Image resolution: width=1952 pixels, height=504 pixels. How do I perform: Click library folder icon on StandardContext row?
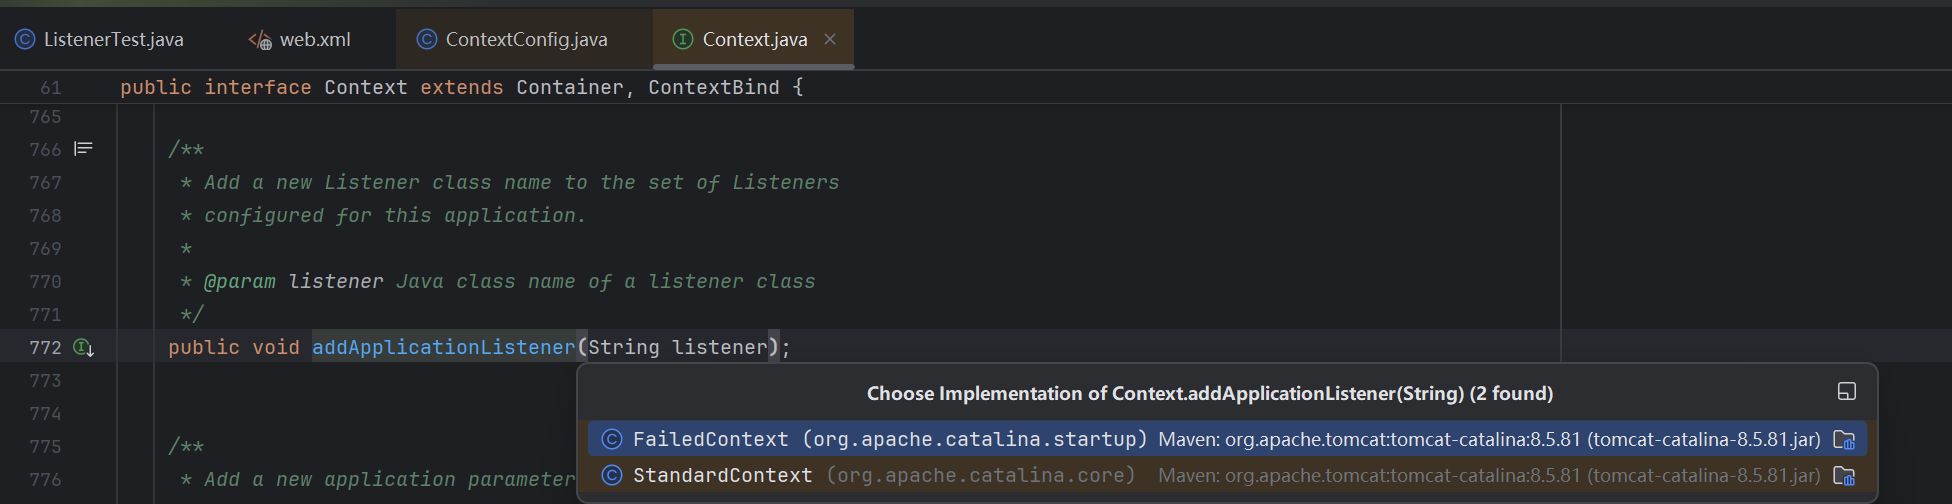1844,475
